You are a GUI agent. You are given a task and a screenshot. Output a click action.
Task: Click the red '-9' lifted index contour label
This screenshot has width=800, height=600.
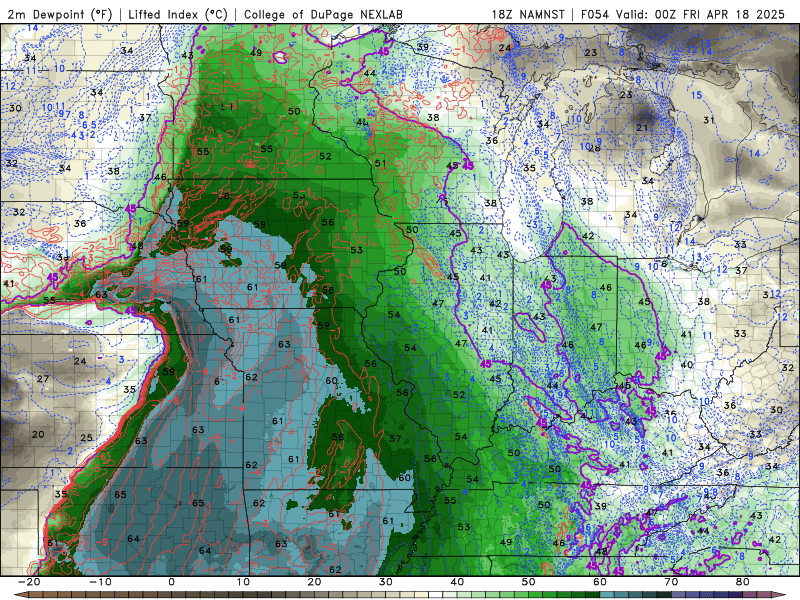[x=102, y=542]
